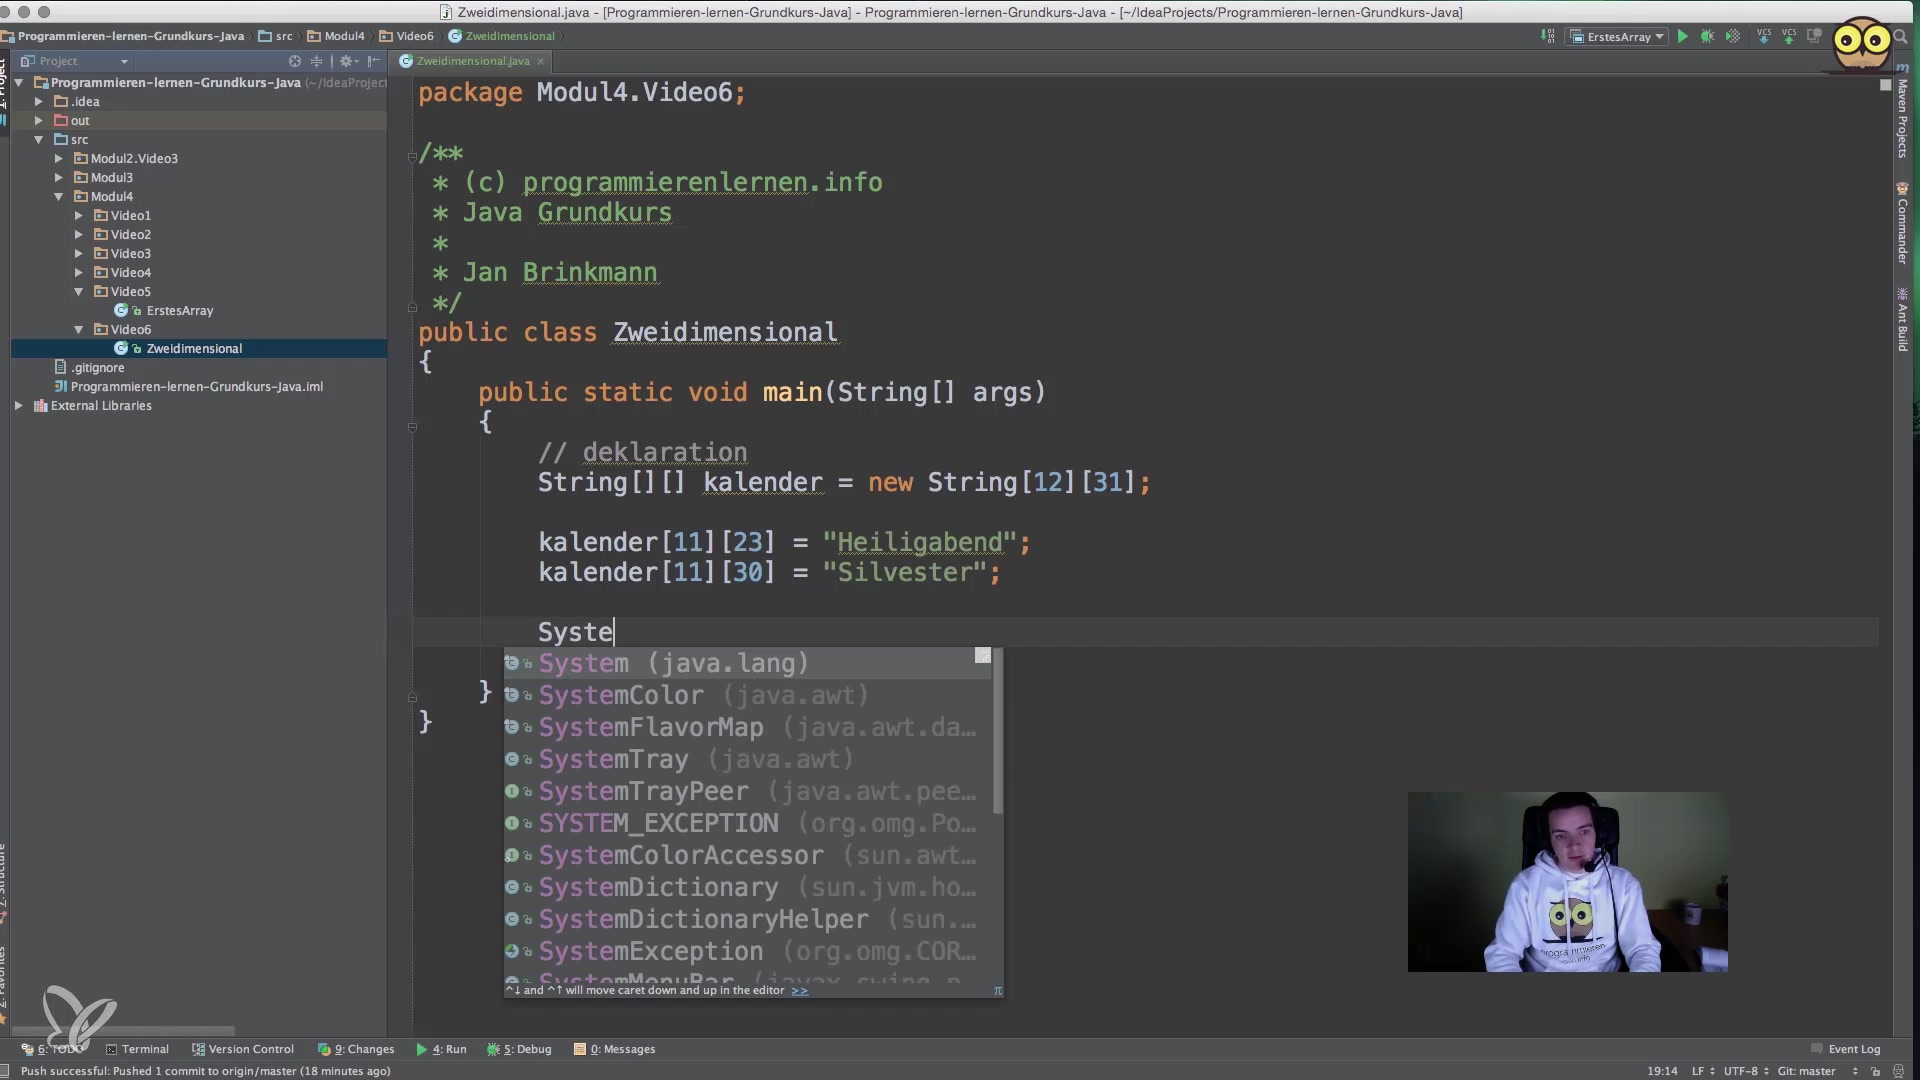
Task: Click the VCS commit changes icon
Action: coord(1789,36)
